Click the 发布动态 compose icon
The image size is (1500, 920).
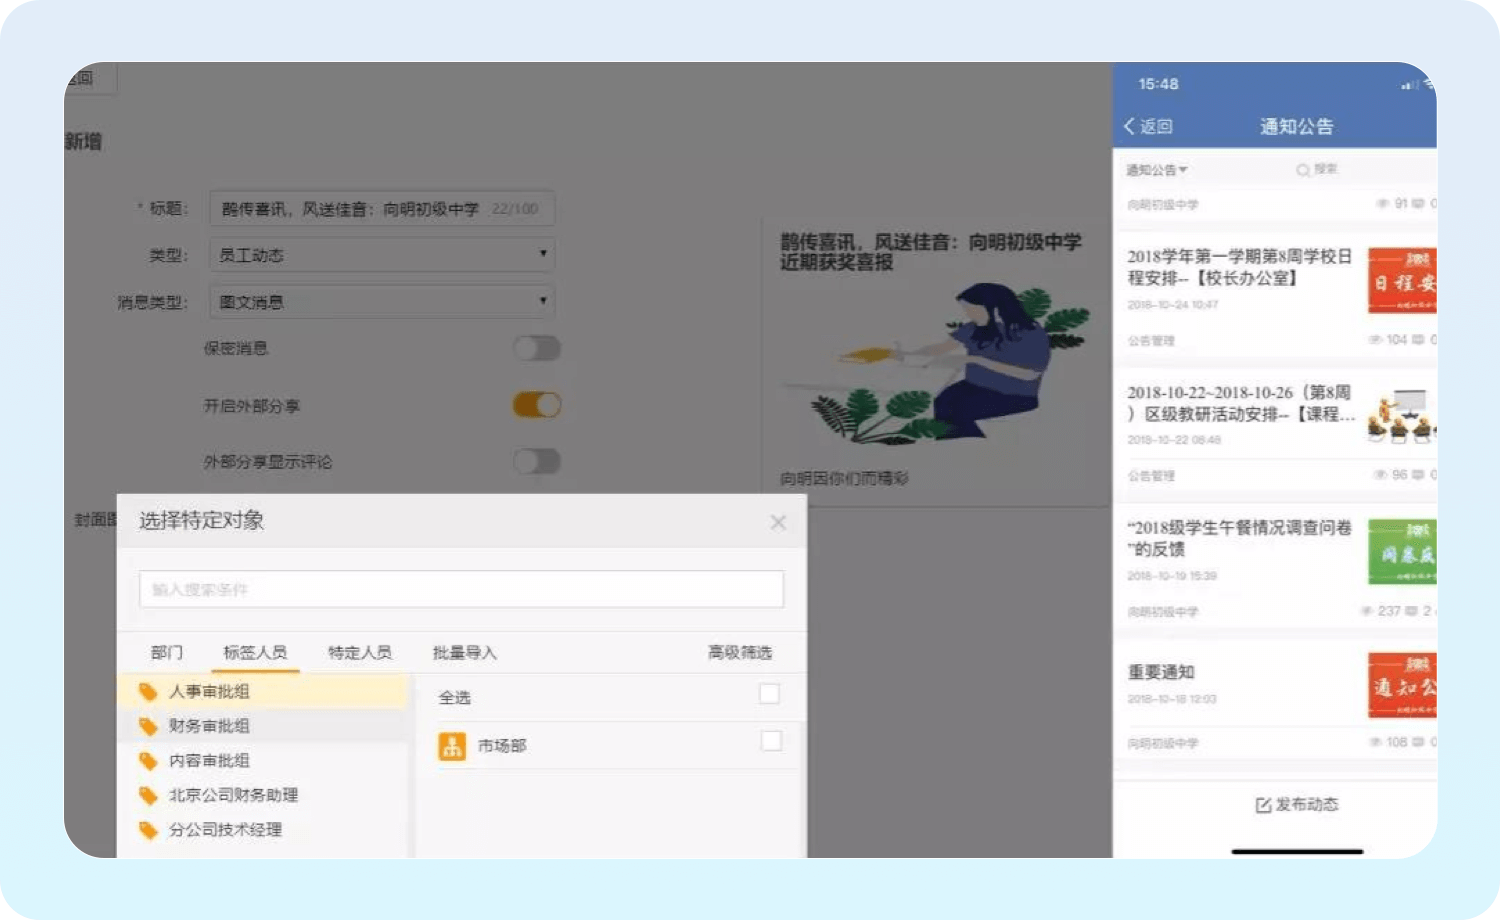(x=1263, y=805)
